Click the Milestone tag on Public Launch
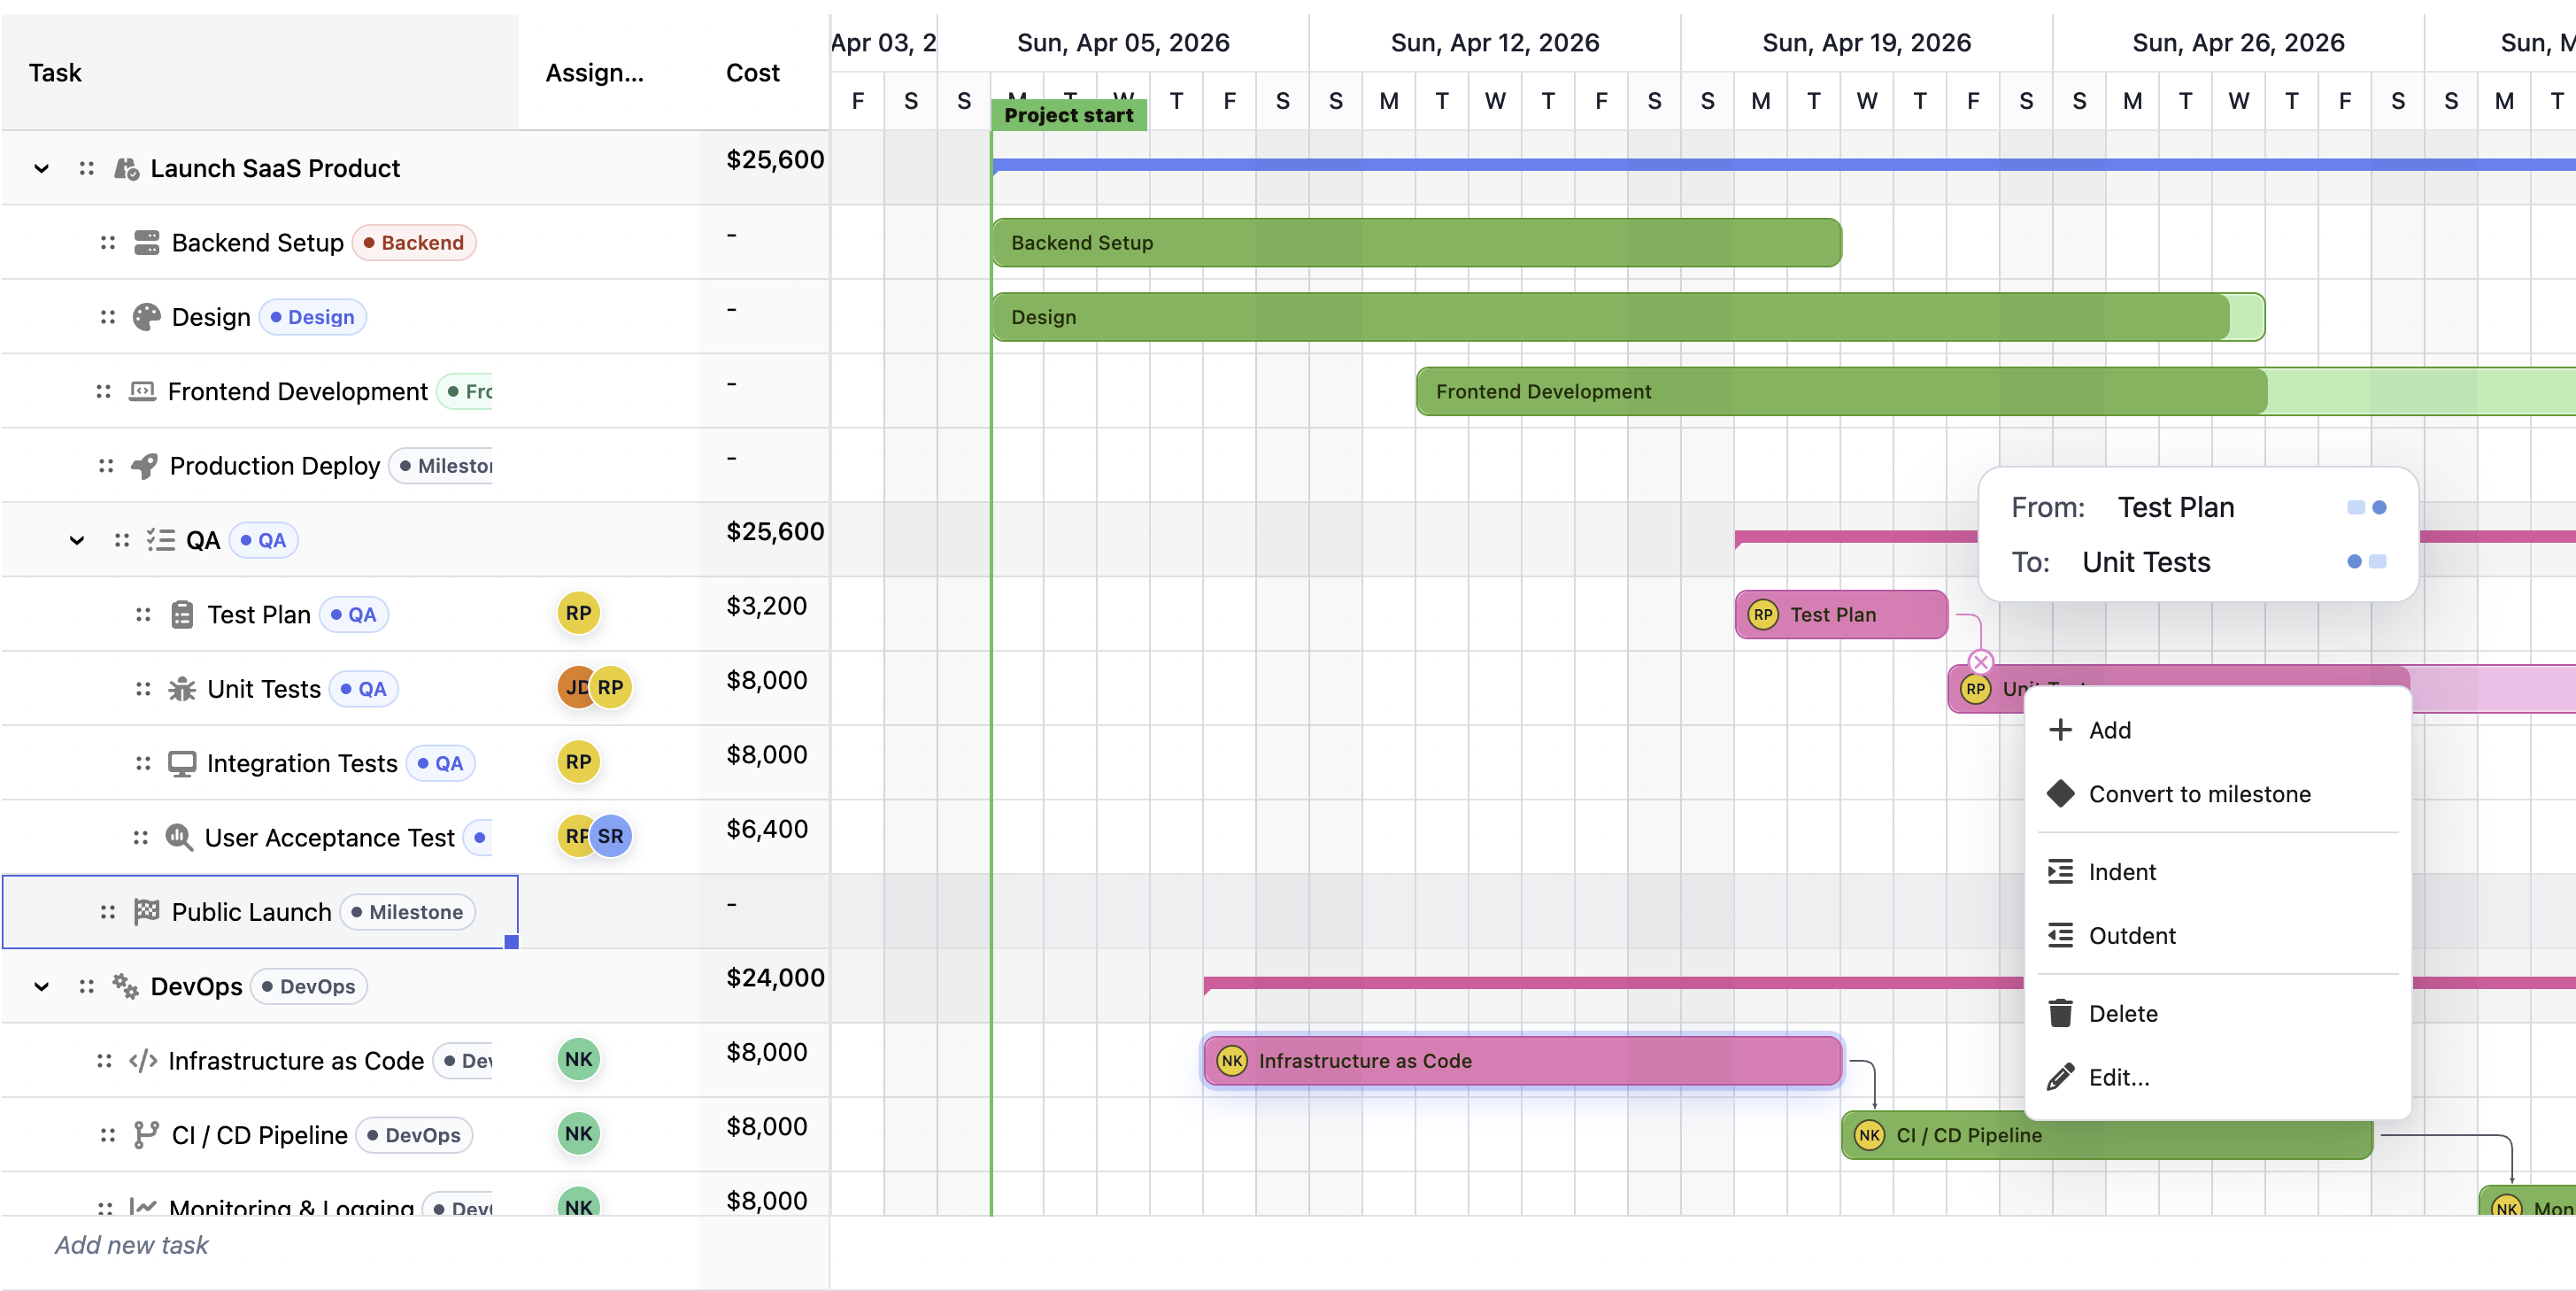Viewport: 2576px width, 1291px height. tap(407, 912)
